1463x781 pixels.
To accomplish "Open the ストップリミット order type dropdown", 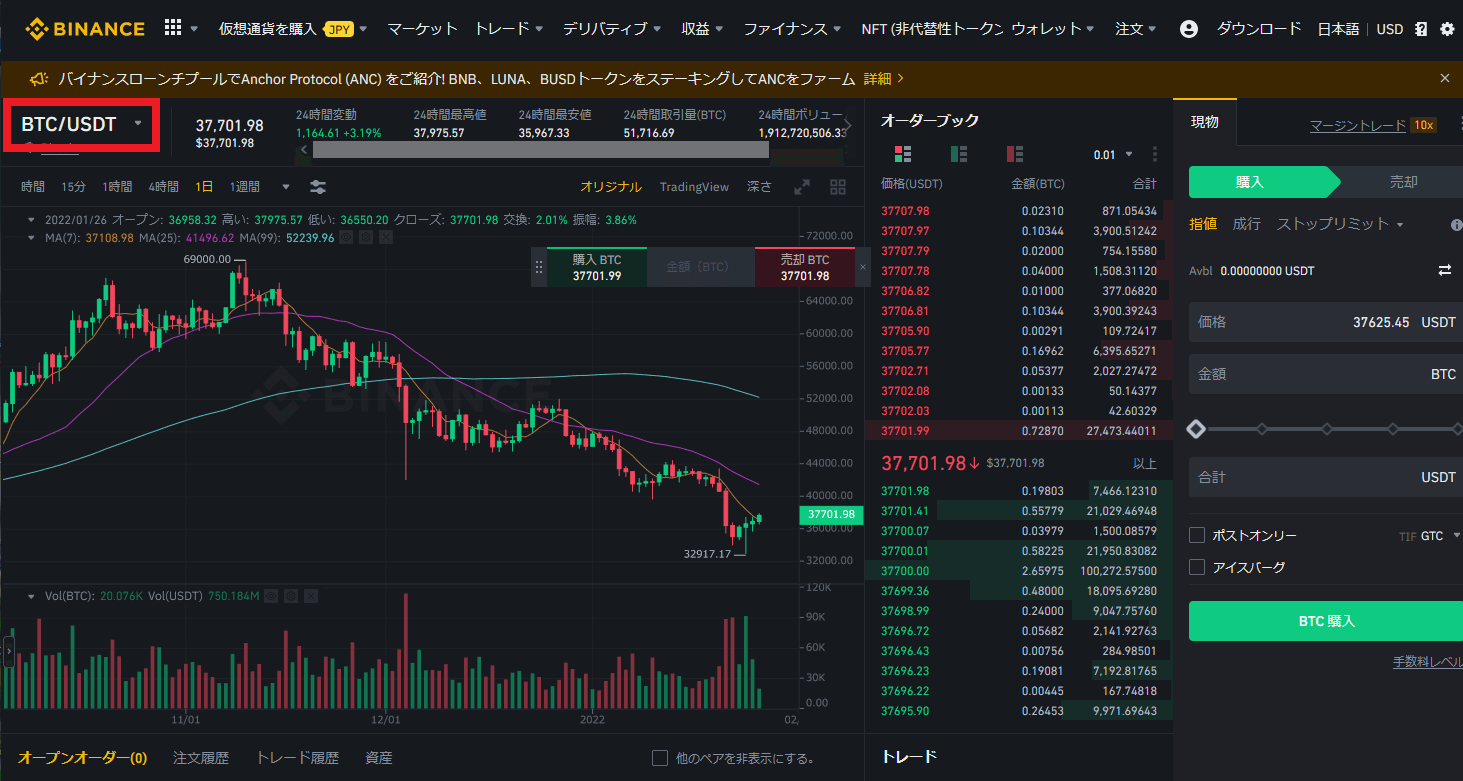I will pos(1340,224).
